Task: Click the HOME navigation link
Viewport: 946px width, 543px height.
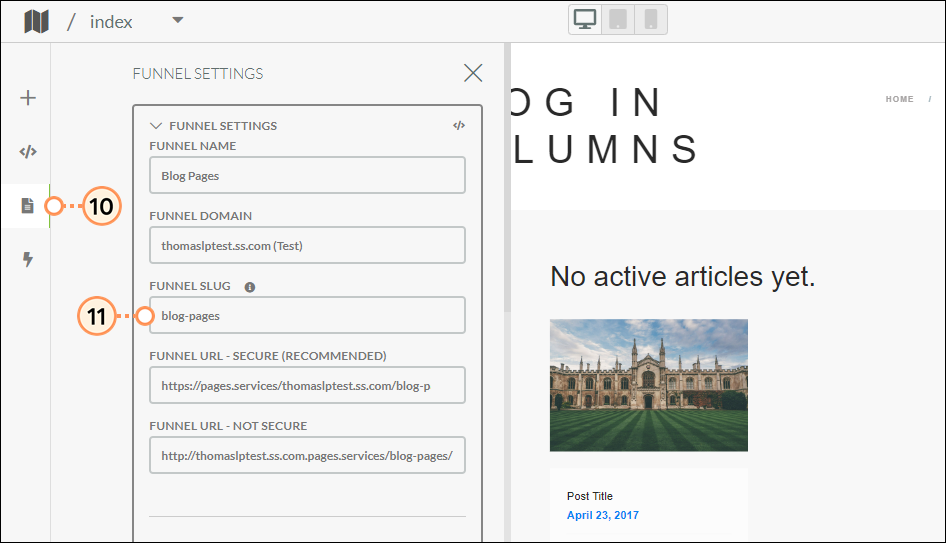Action: coord(900,99)
